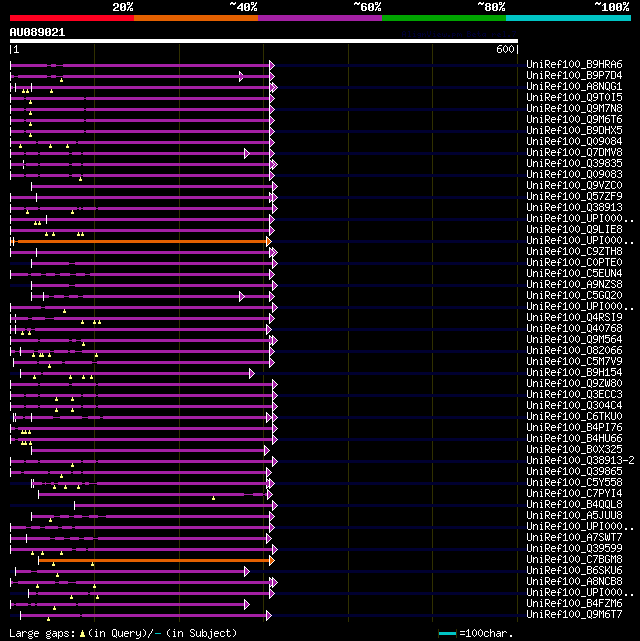Select the UniRef100_C7PYI4 label
The width and height of the screenshot is (640, 641).
click(x=574, y=493)
